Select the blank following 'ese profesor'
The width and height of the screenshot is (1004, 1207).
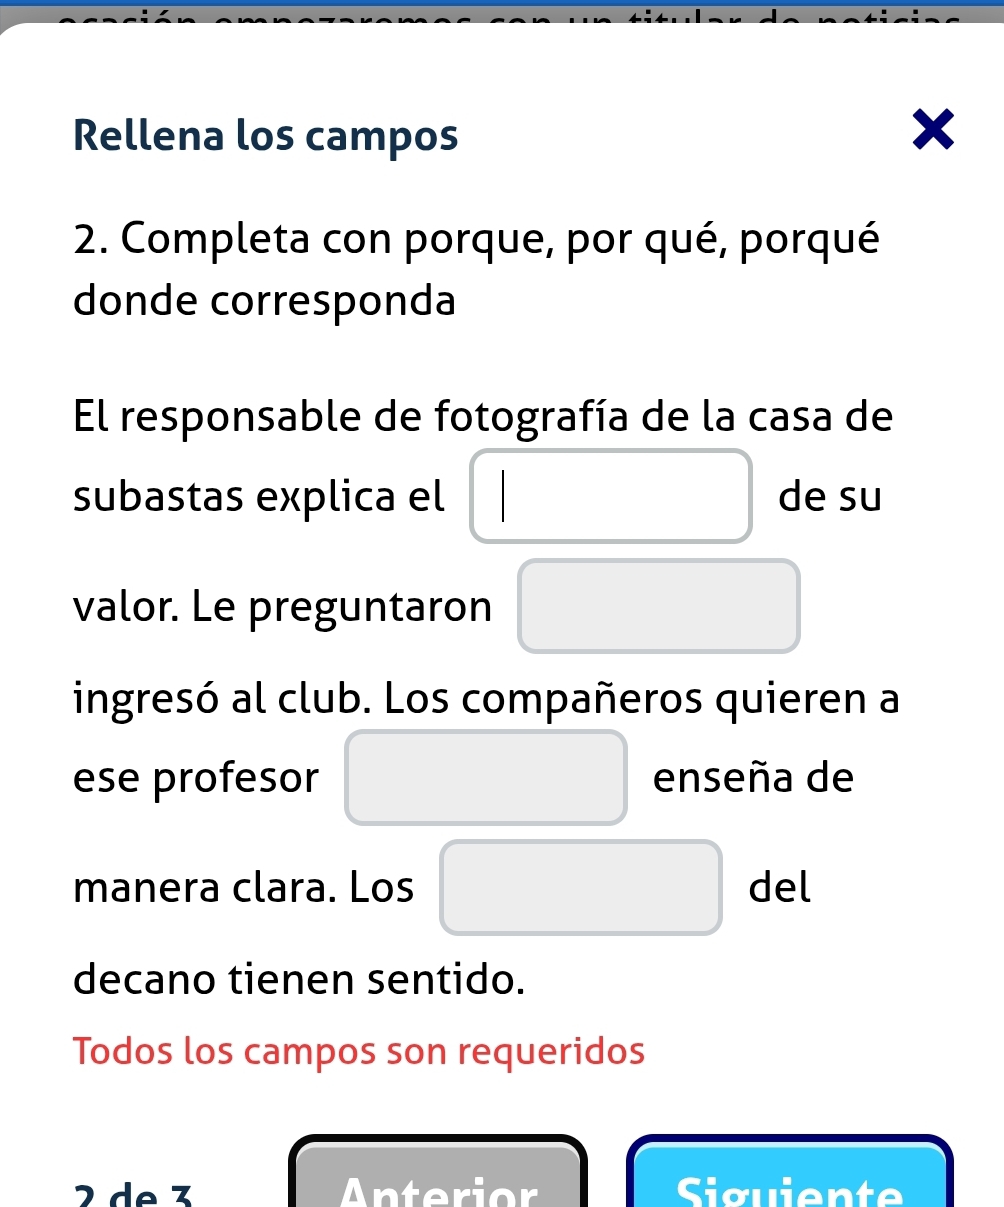point(486,778)
